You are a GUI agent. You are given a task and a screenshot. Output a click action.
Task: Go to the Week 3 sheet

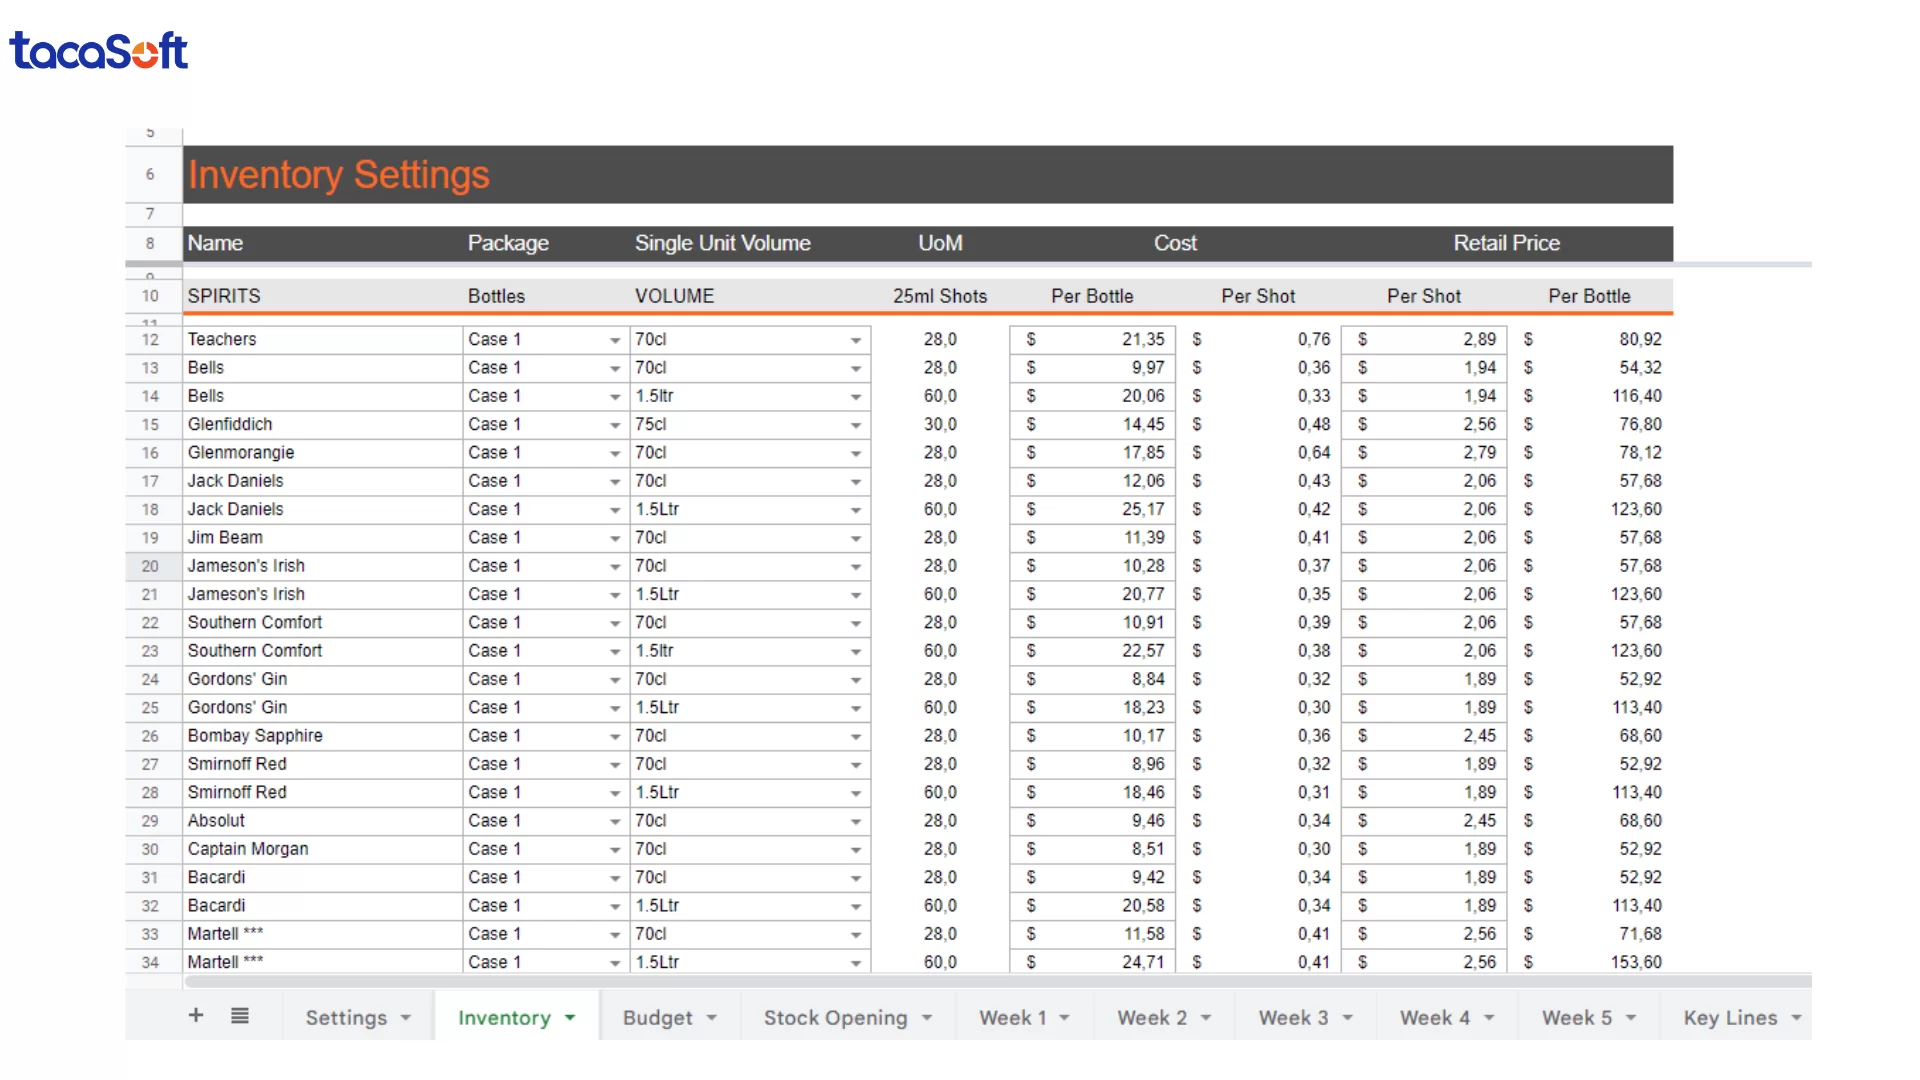(1296, 1017)
